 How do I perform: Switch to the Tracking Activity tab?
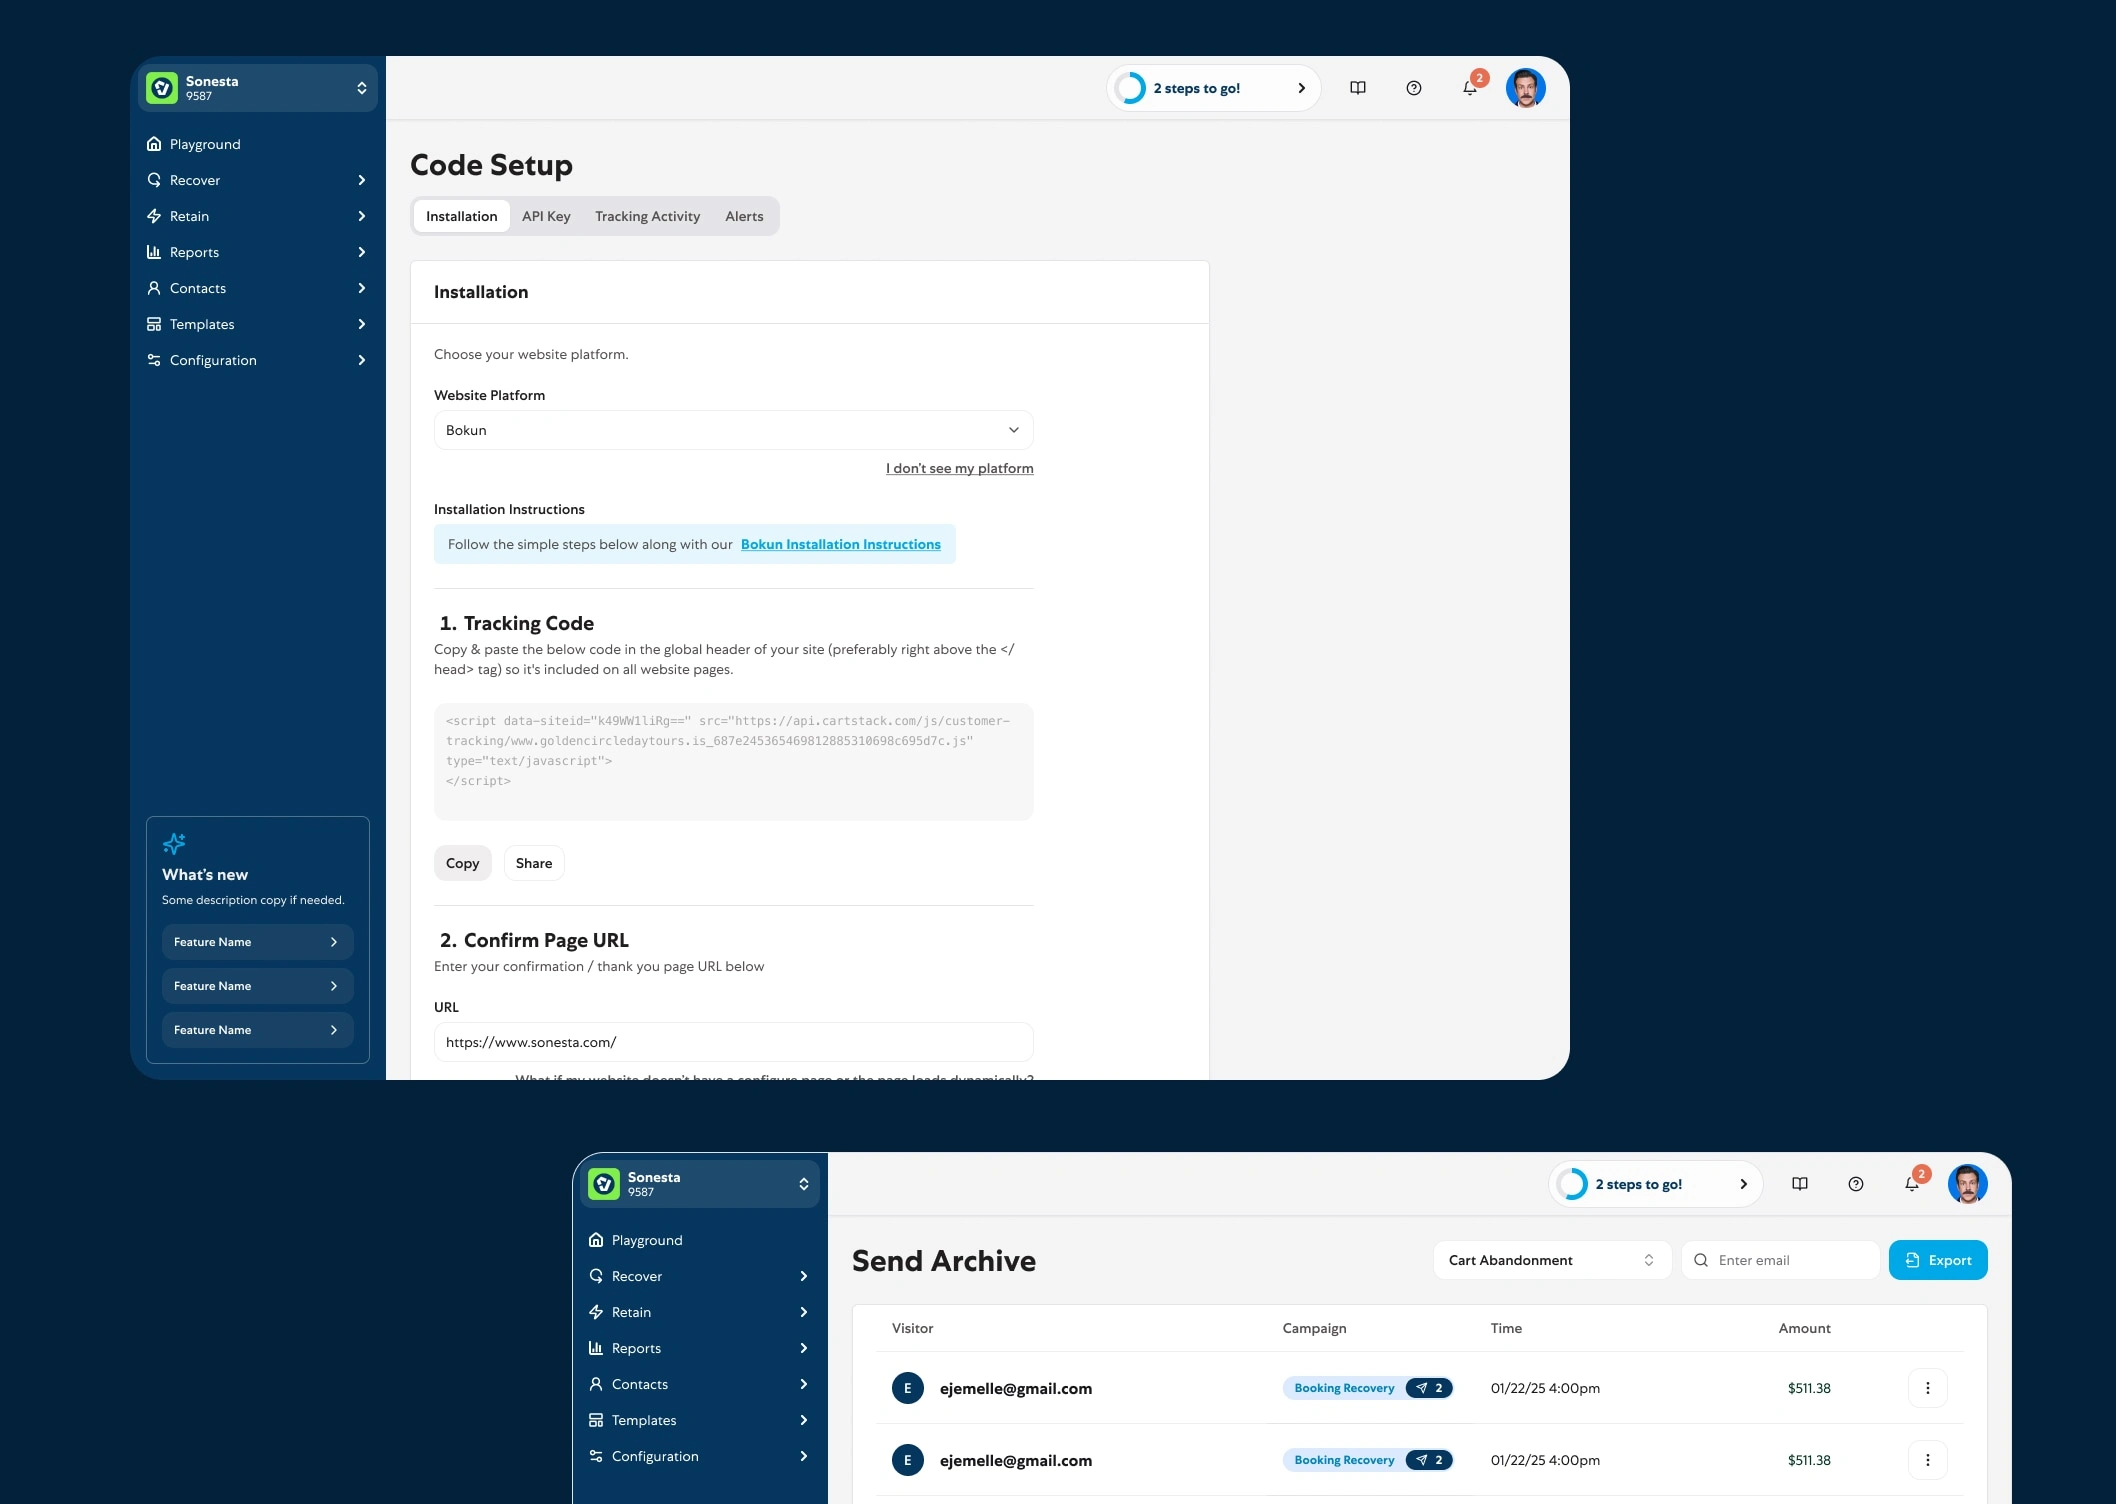[x=647, y=216]
